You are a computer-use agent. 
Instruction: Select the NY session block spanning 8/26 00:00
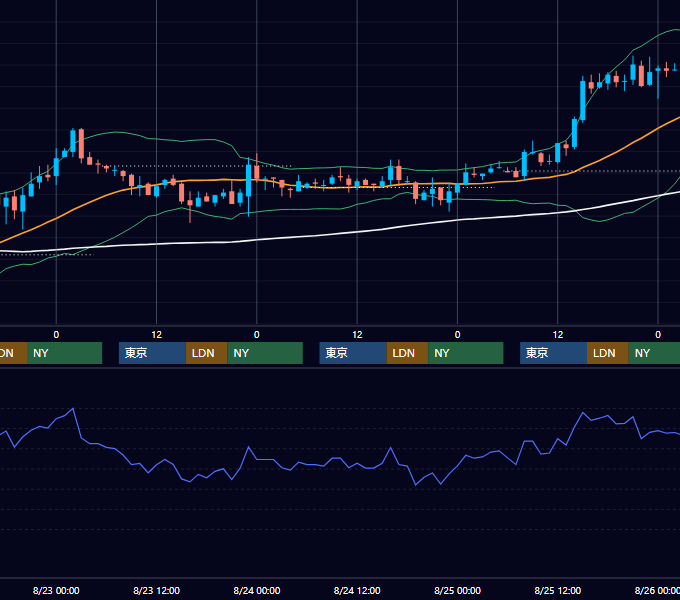pos(654,353)
